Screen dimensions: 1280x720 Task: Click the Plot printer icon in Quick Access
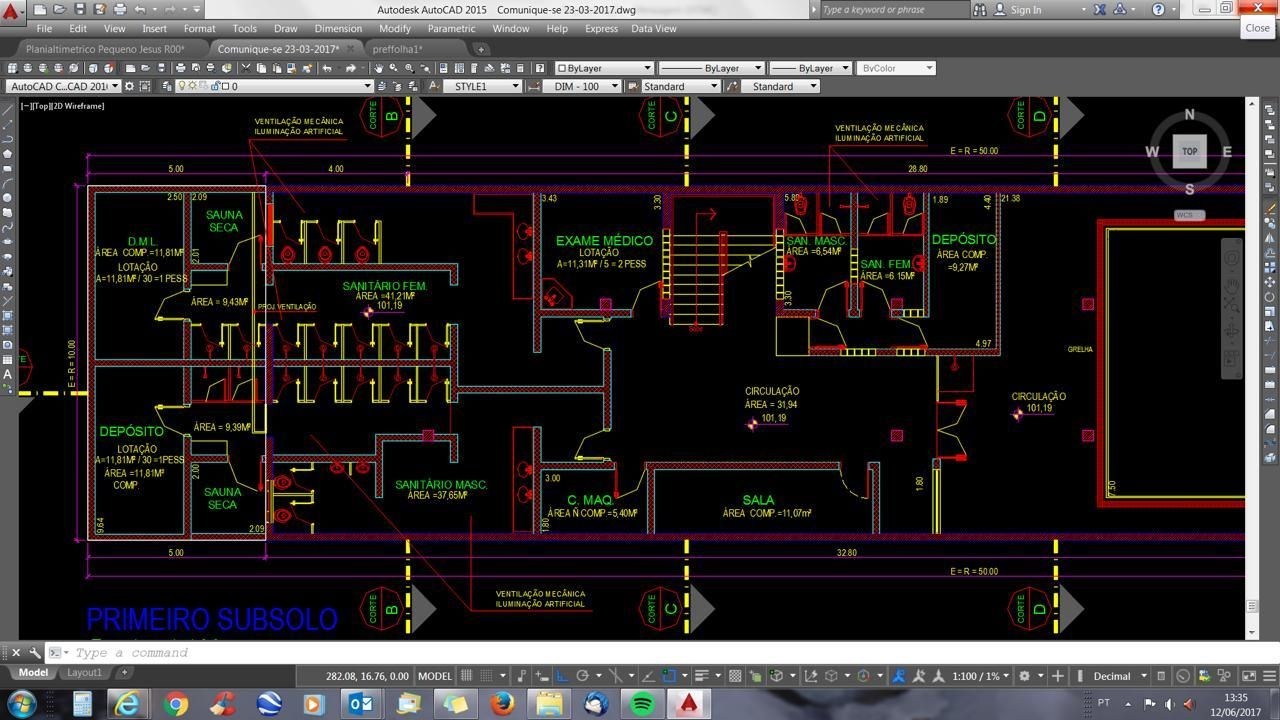click(118, 9)
